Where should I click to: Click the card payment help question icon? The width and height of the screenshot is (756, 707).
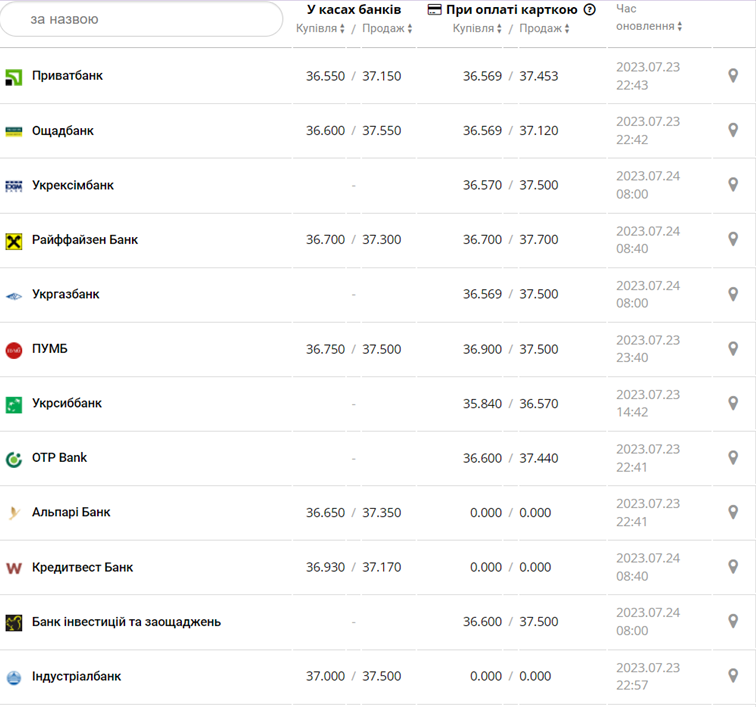coord(590,10)
